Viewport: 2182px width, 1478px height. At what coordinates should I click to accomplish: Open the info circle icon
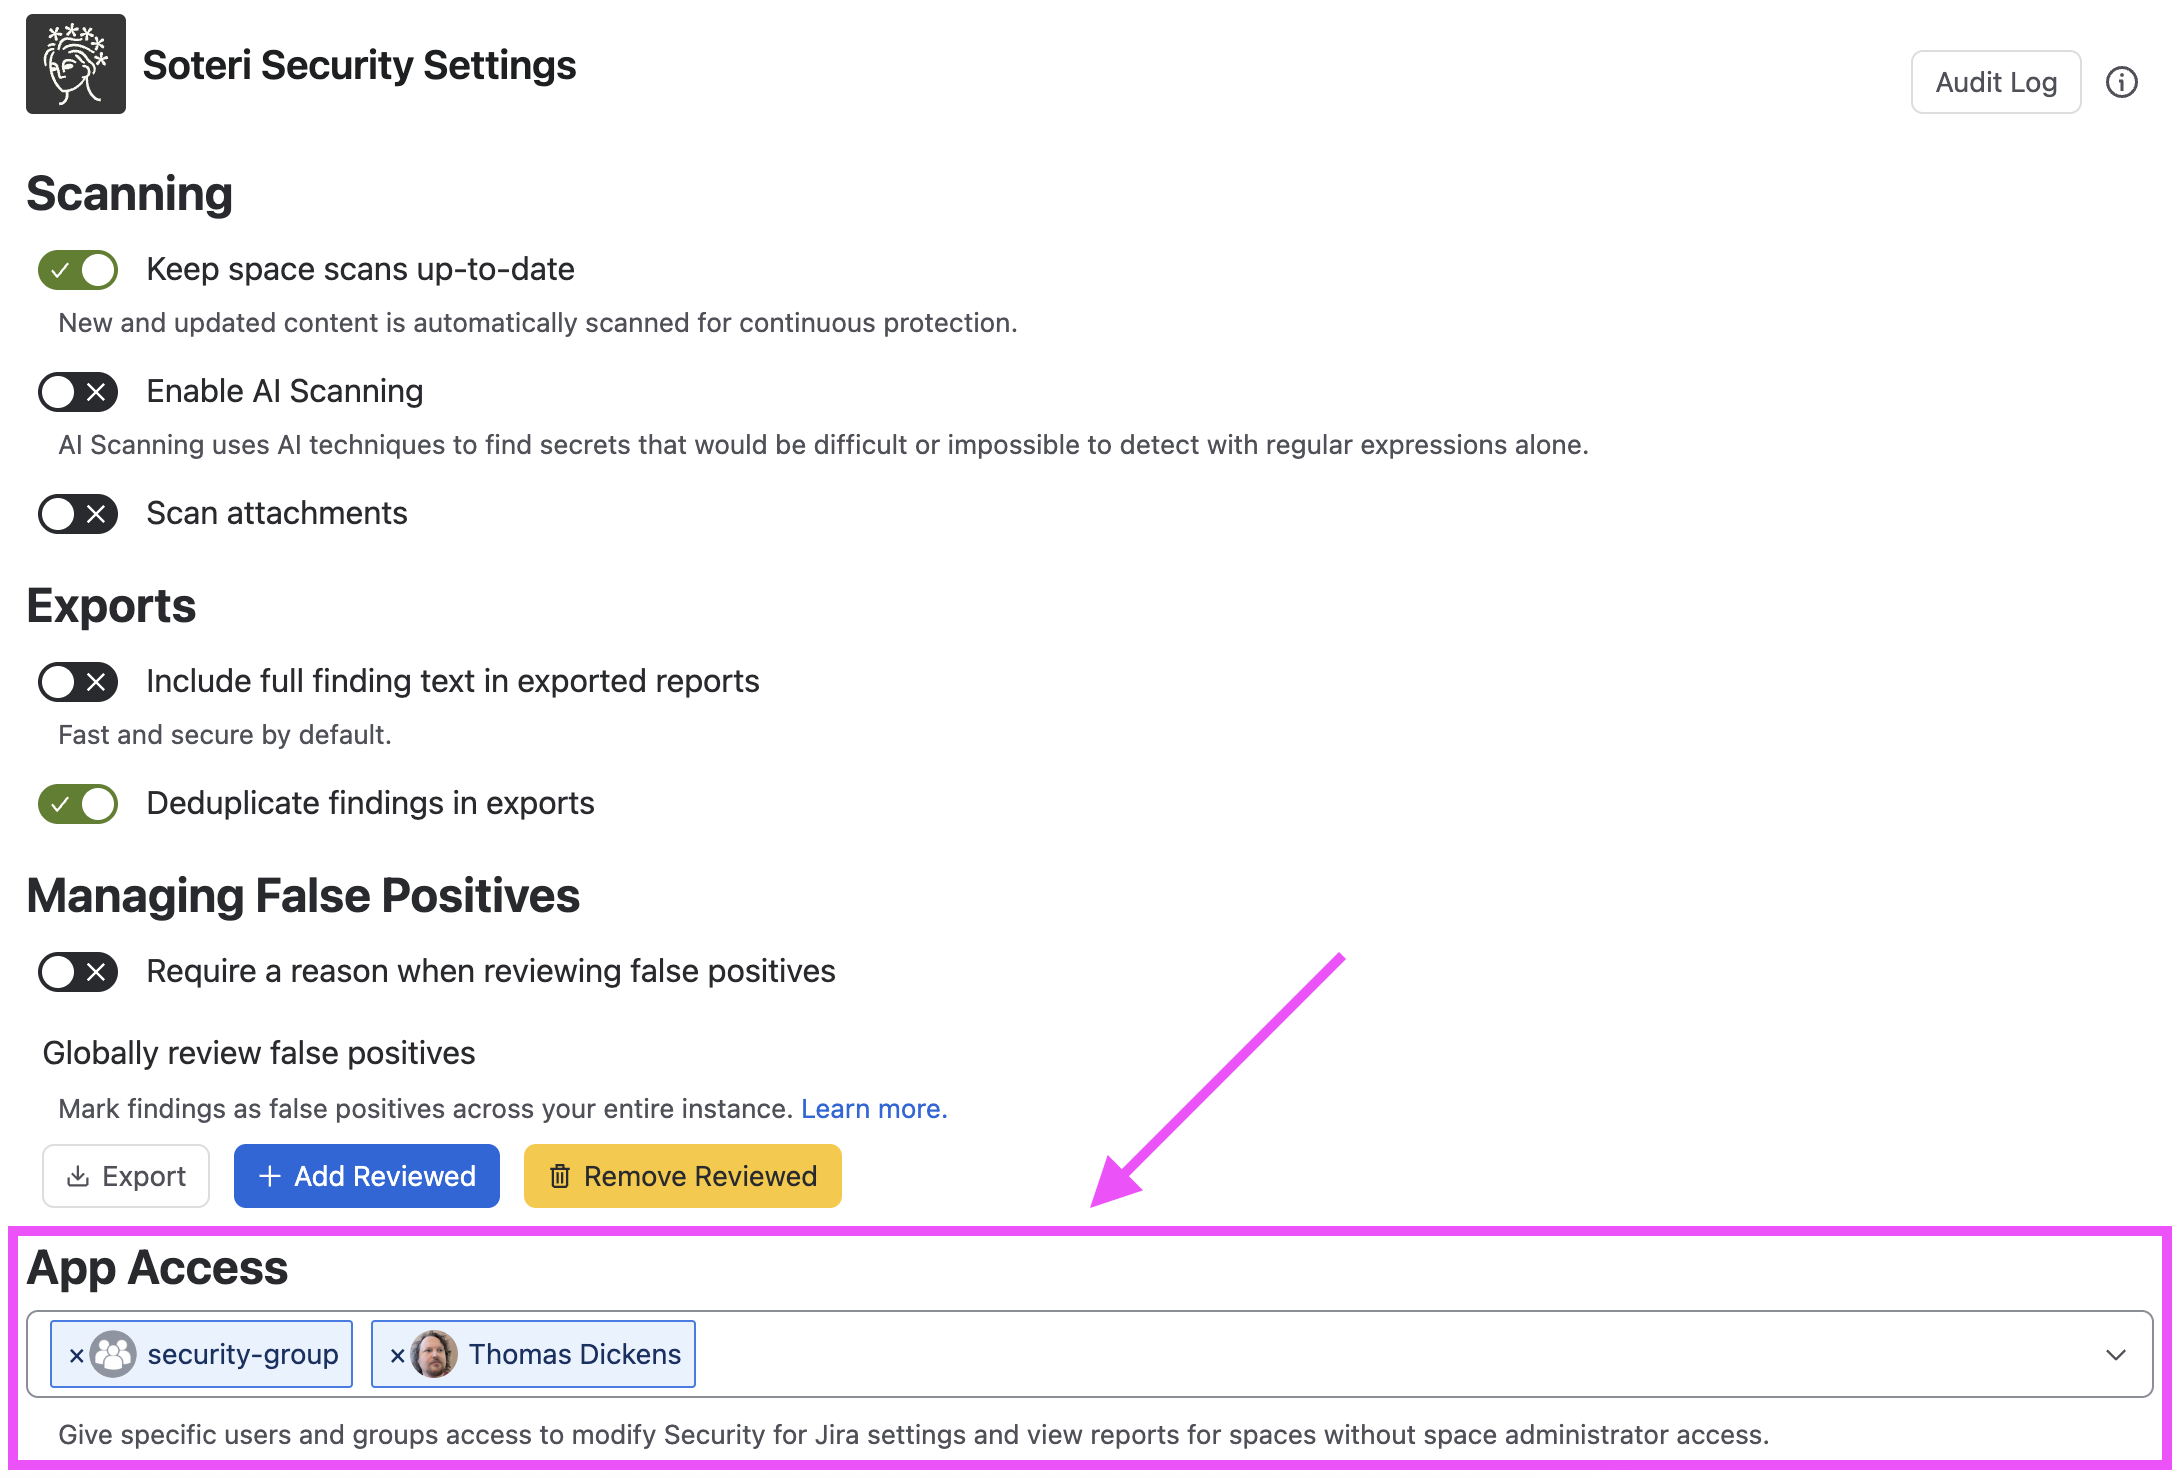[x=2121, y=82]
